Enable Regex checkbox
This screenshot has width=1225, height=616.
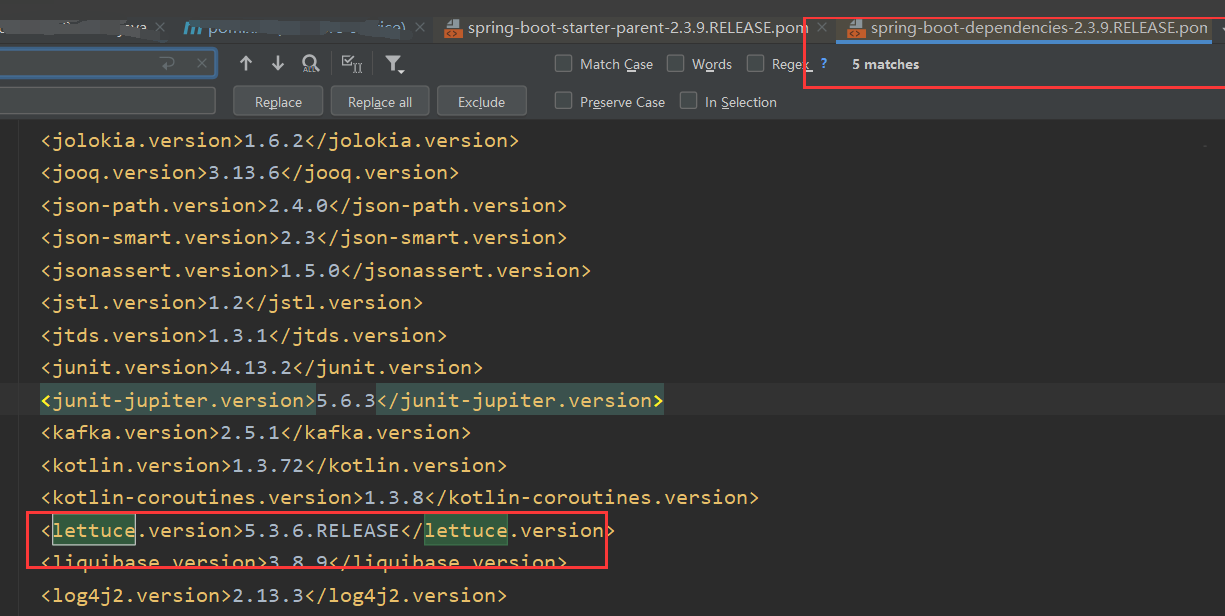point(755,63)
